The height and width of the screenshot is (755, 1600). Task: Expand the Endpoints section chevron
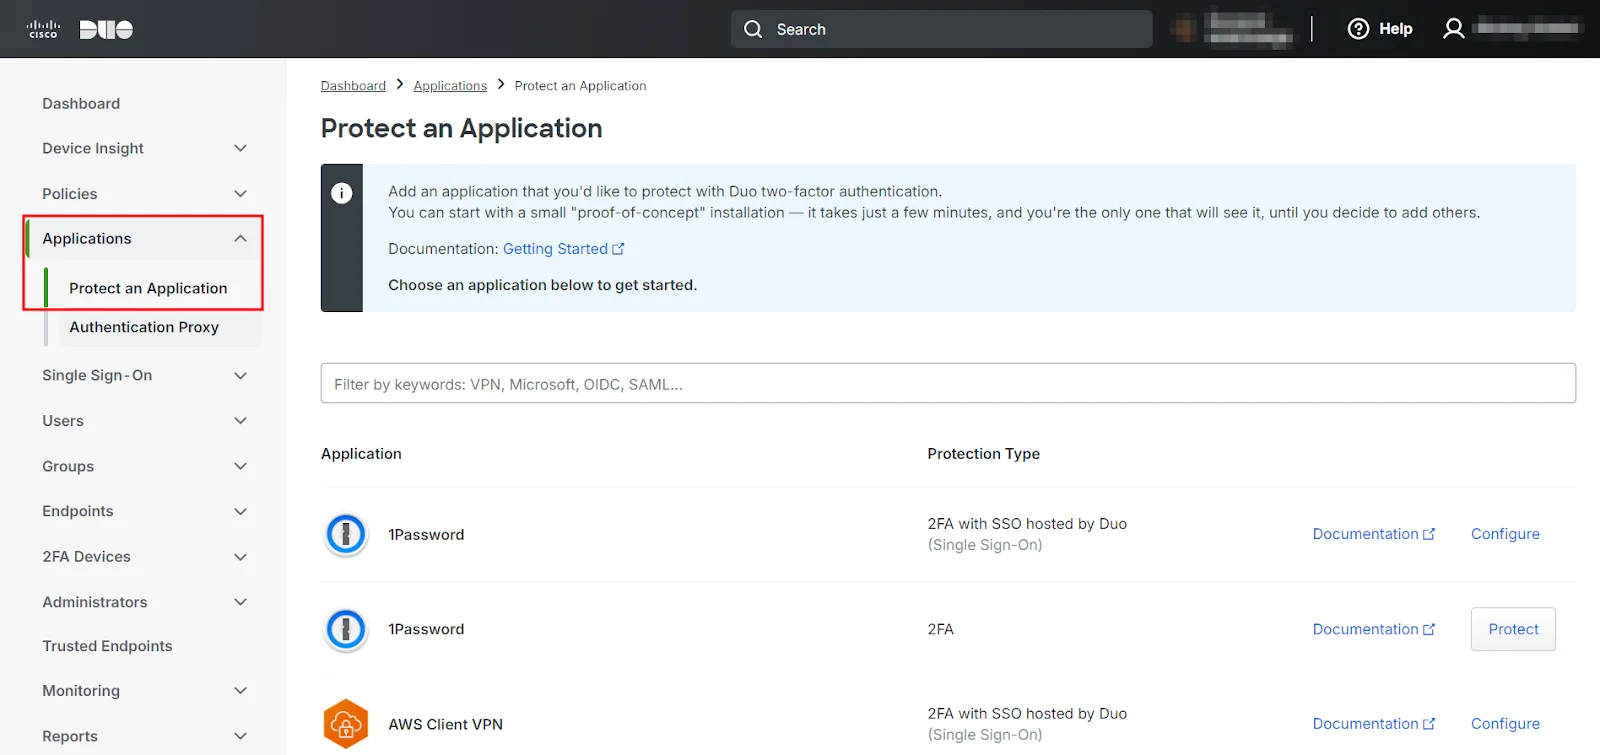240,511
